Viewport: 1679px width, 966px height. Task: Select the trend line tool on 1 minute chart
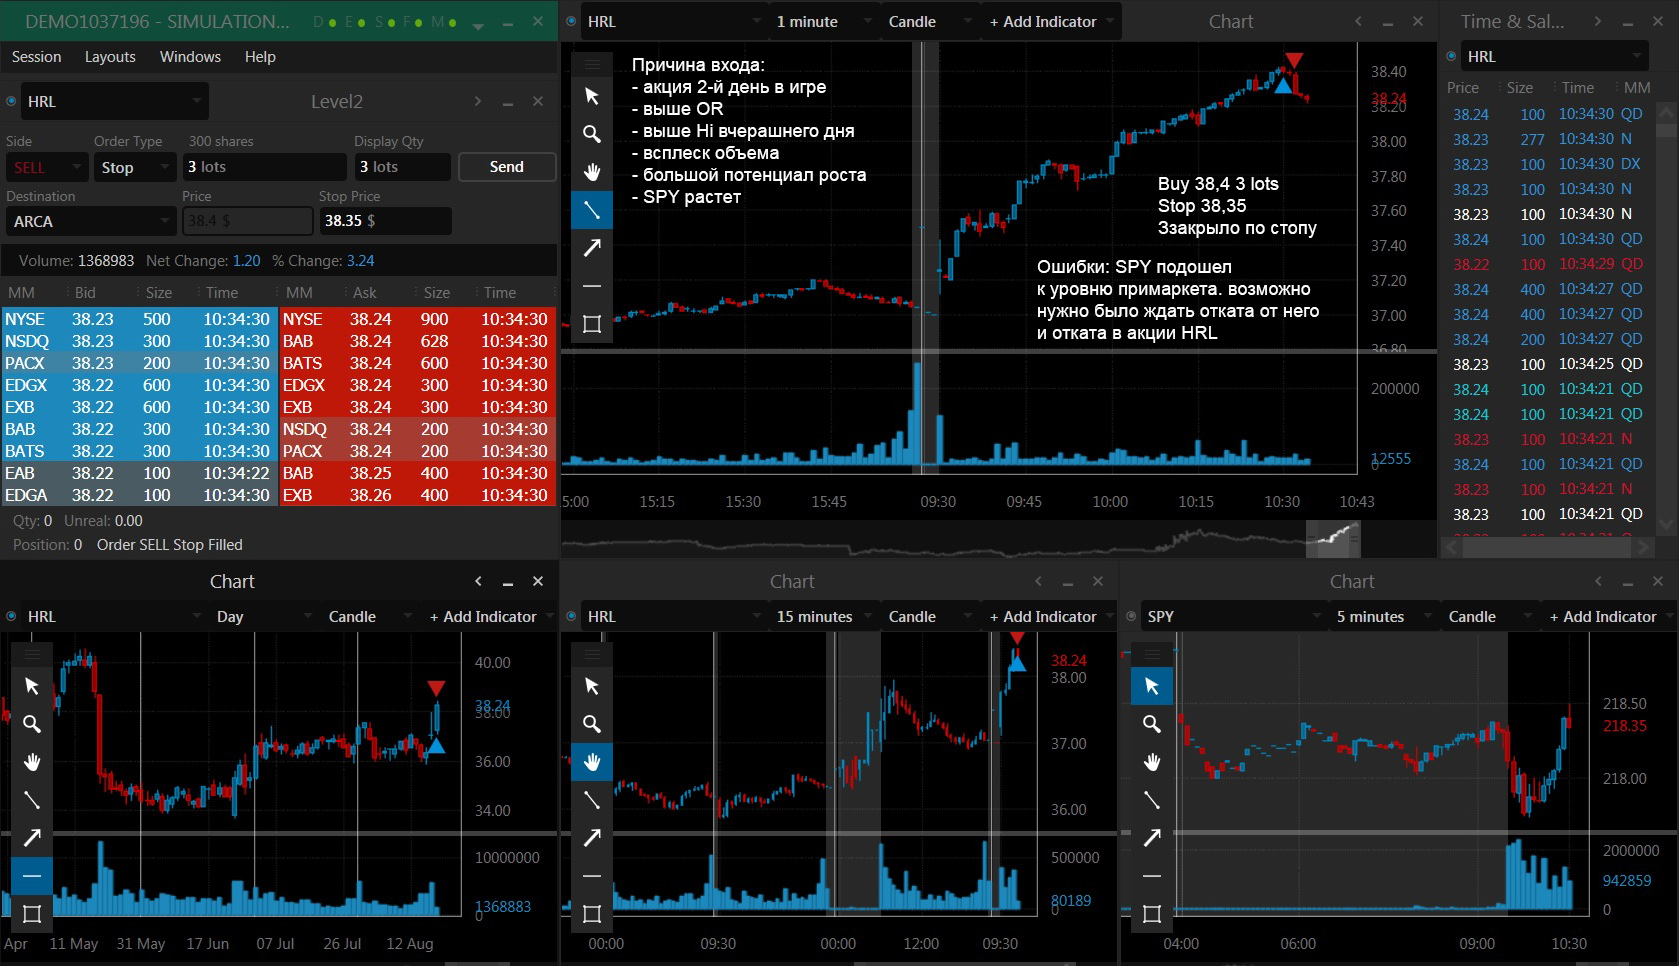pyautogui.click(x=592, y=210)
